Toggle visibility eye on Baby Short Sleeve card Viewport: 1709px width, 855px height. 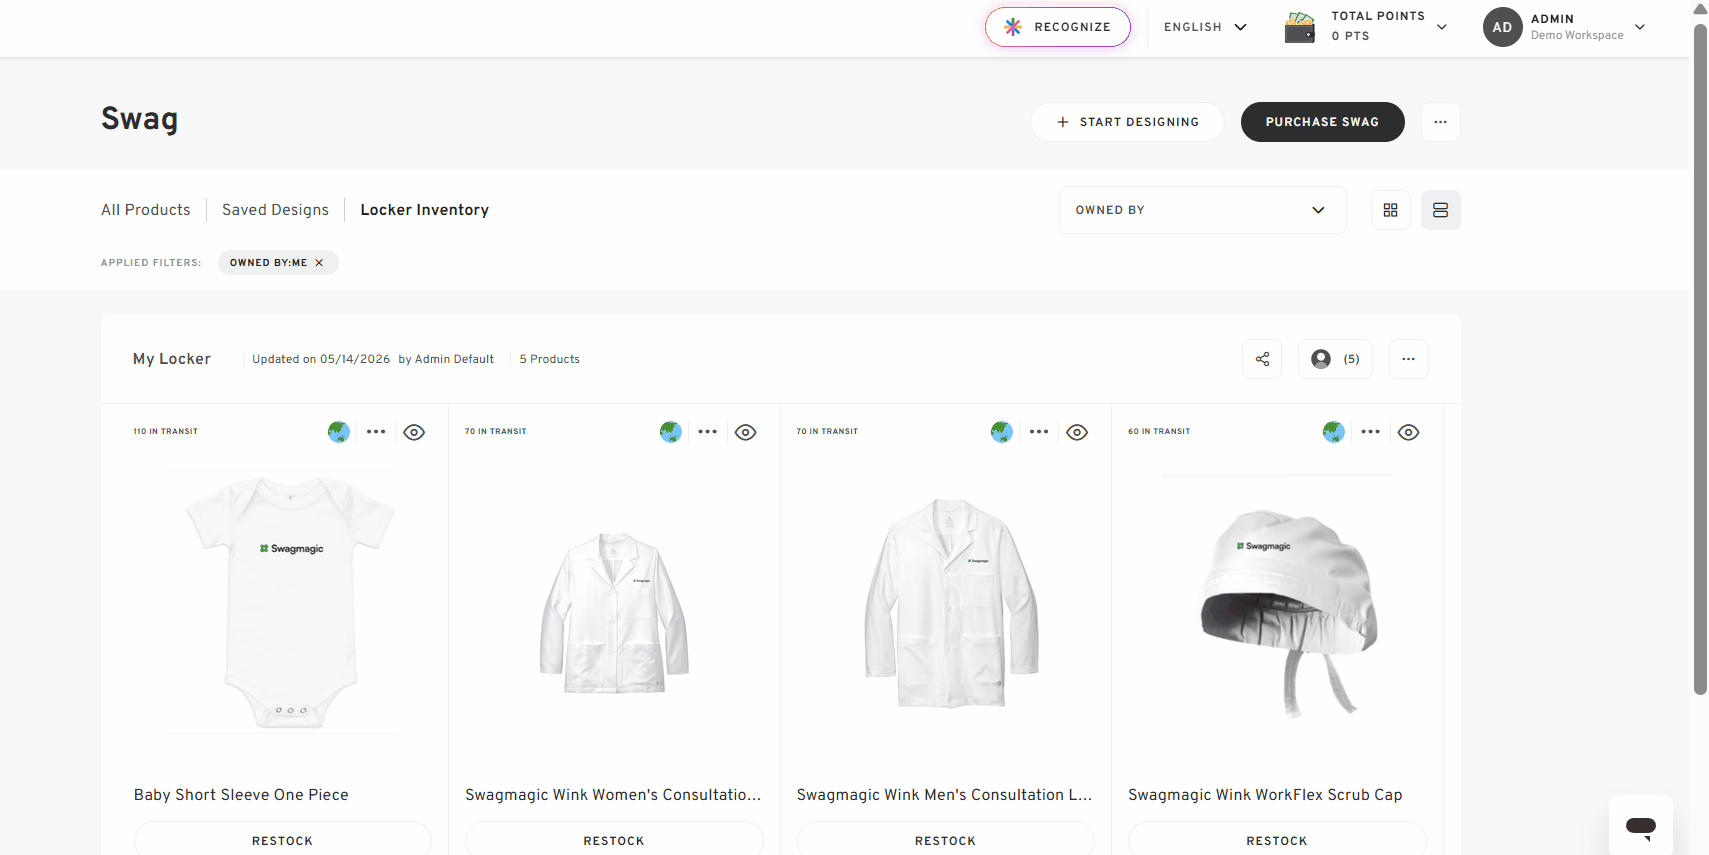coord(414,432)
